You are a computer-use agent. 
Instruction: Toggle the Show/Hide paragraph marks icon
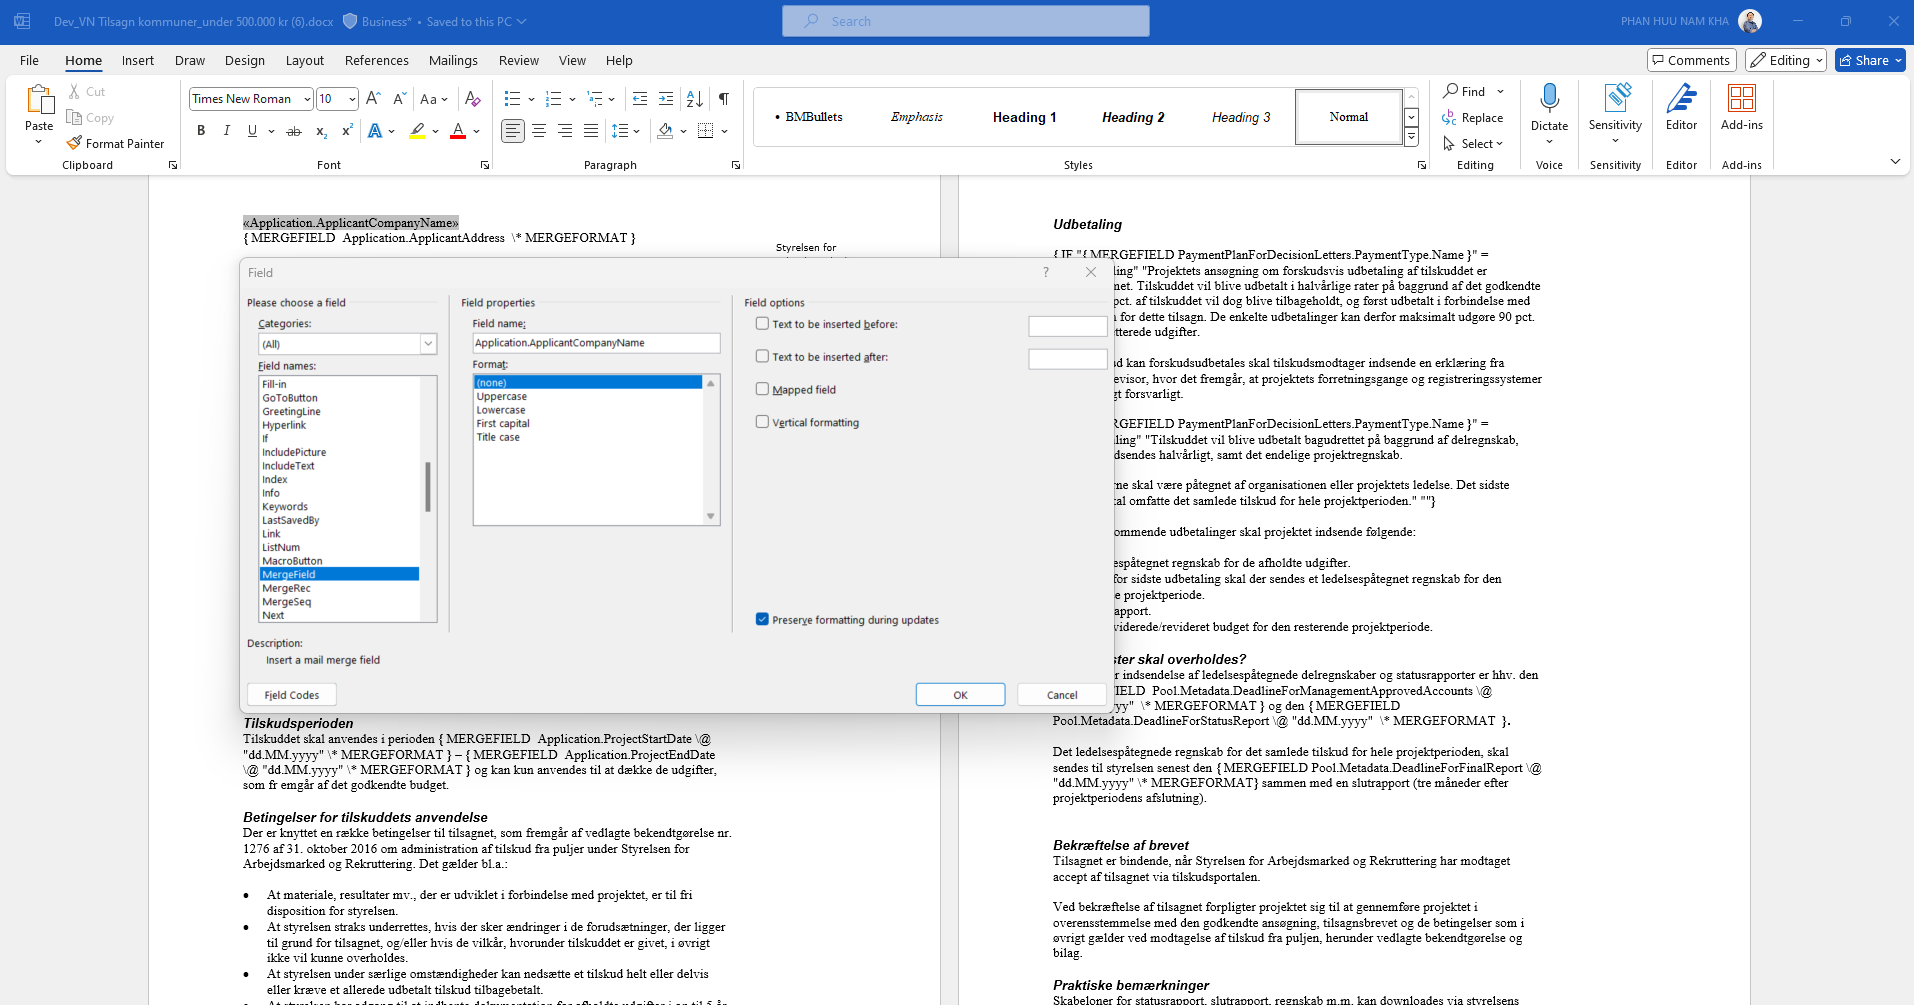point(723,99)
